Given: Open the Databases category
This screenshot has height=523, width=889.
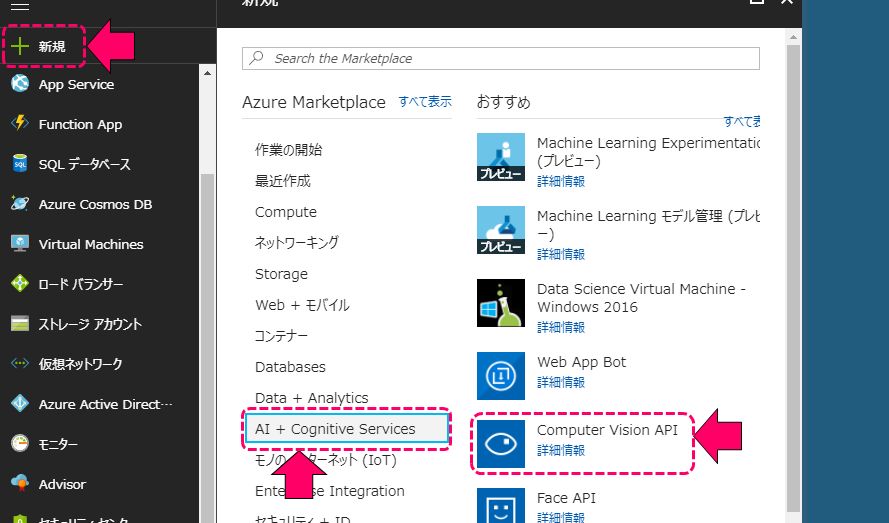Looking at the screenshot, I should pyautogui.click(x=290, y=367).
